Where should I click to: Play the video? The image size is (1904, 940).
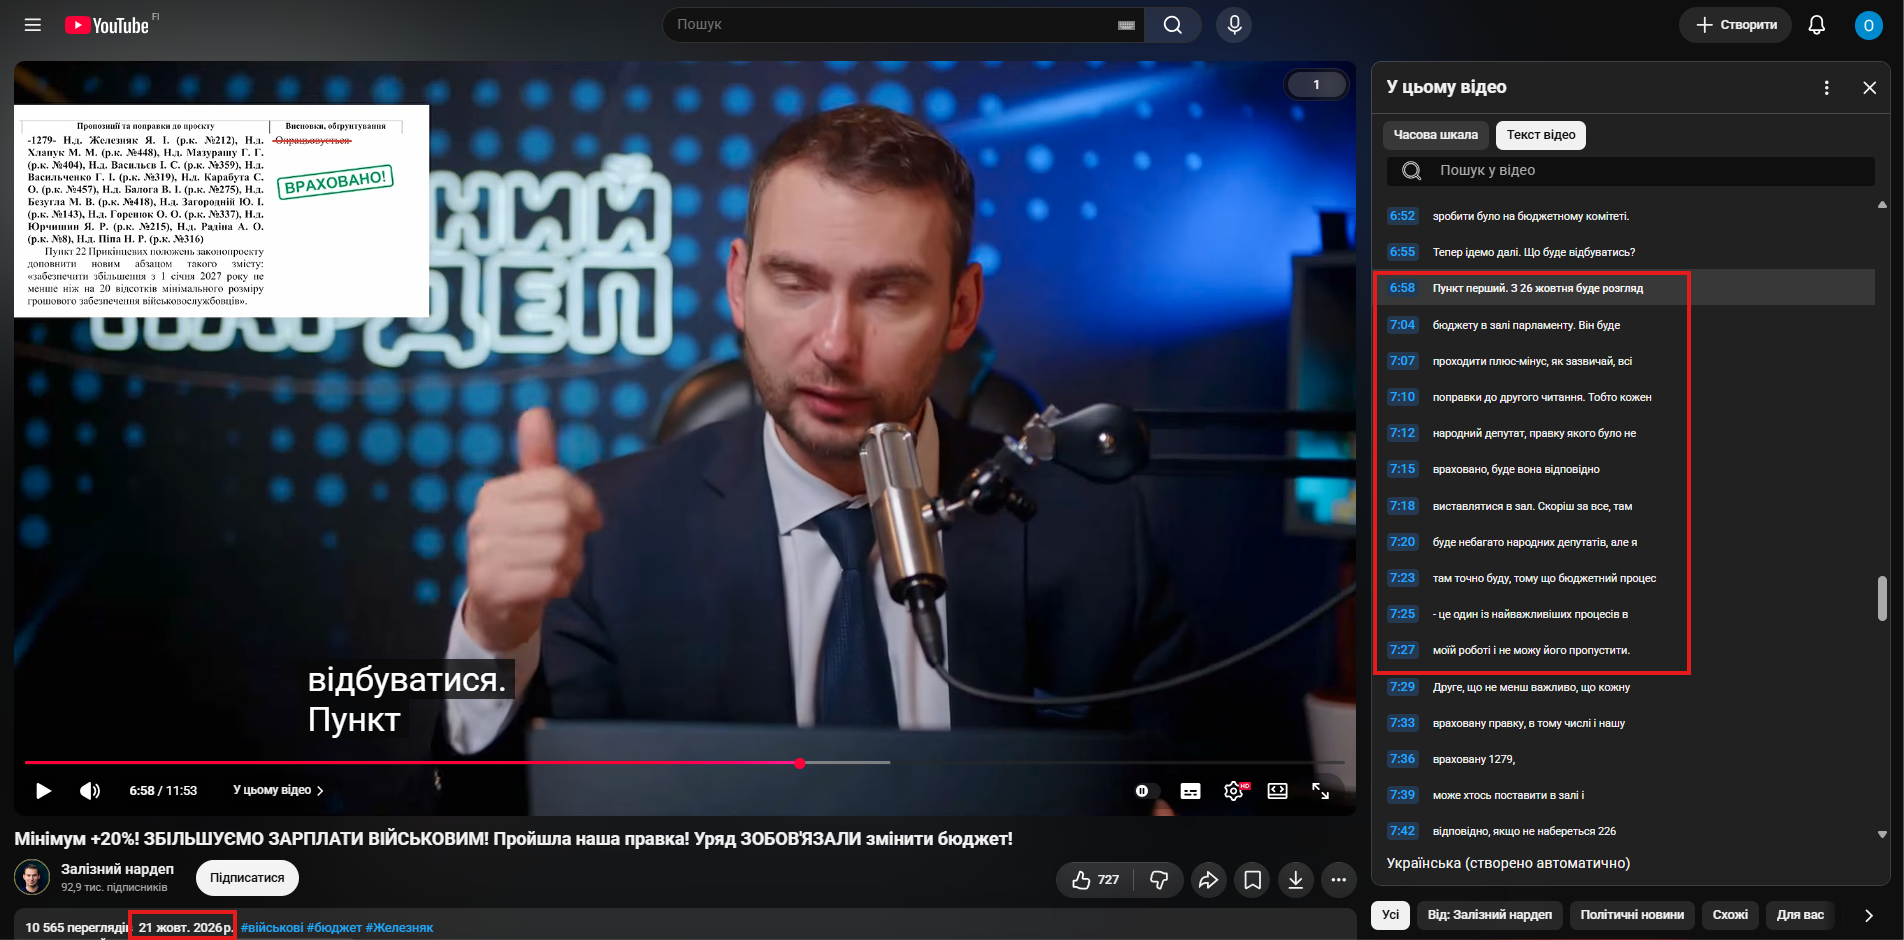tap(43, 791)
